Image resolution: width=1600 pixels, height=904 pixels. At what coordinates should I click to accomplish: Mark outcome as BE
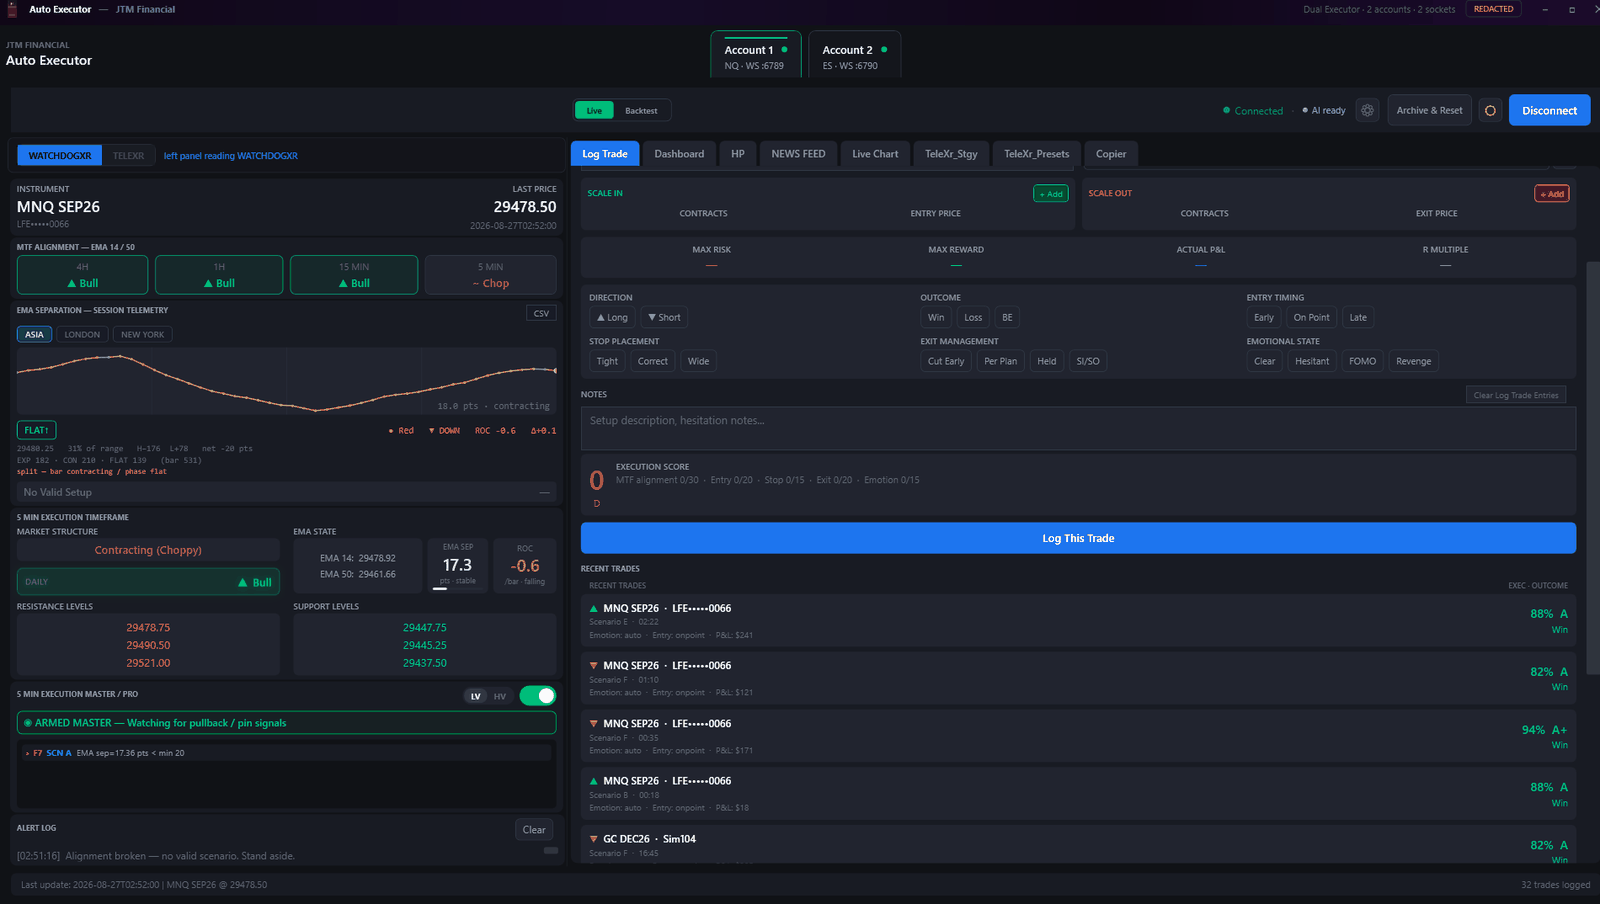pyautogui.click(x=1007, y=318)
